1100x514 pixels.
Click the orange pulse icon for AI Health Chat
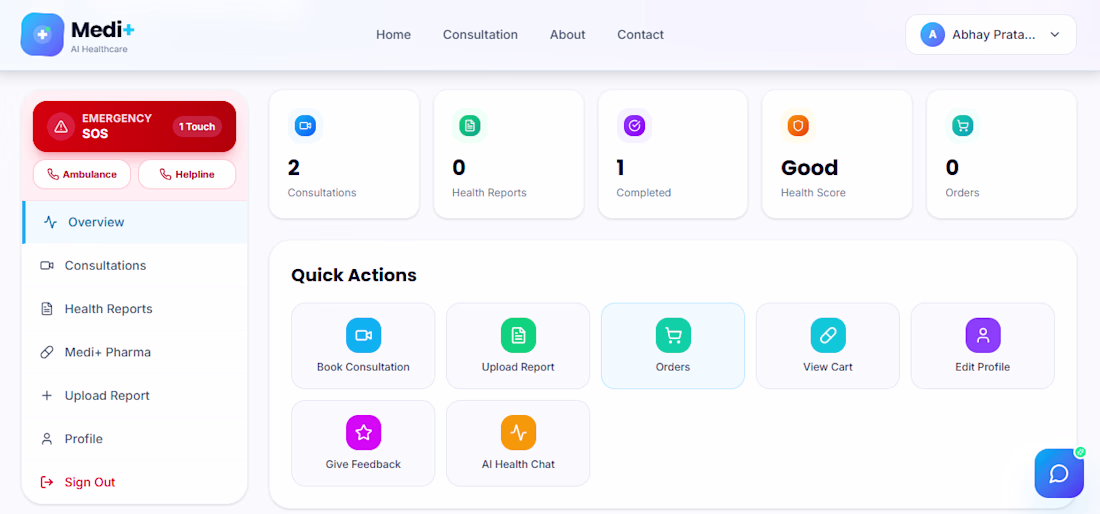518,433
